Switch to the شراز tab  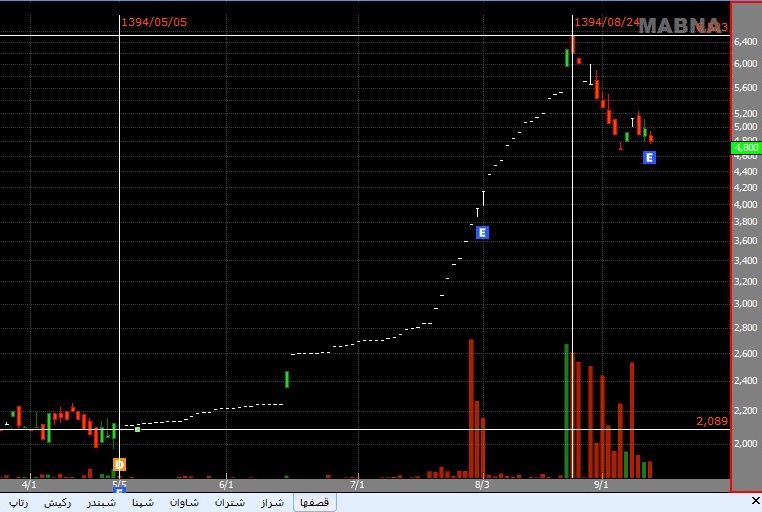coord(272,502)
